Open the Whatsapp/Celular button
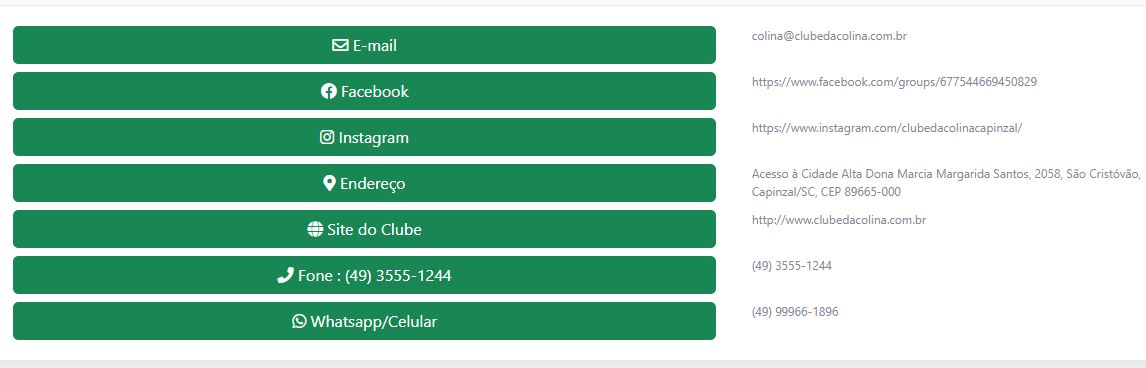The height and width of the screenshot is (368, 1146). click(x=364, y=321)
